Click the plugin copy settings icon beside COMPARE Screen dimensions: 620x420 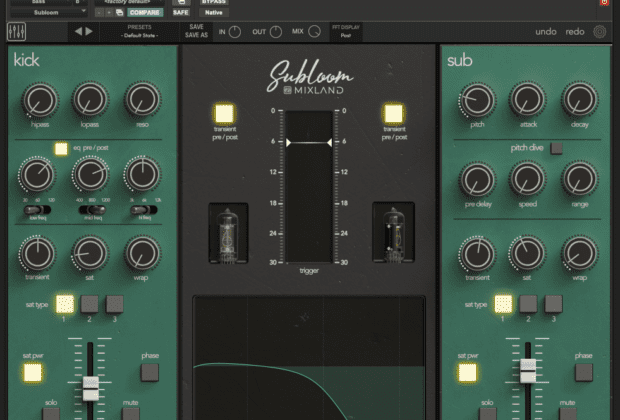[119, 13]
